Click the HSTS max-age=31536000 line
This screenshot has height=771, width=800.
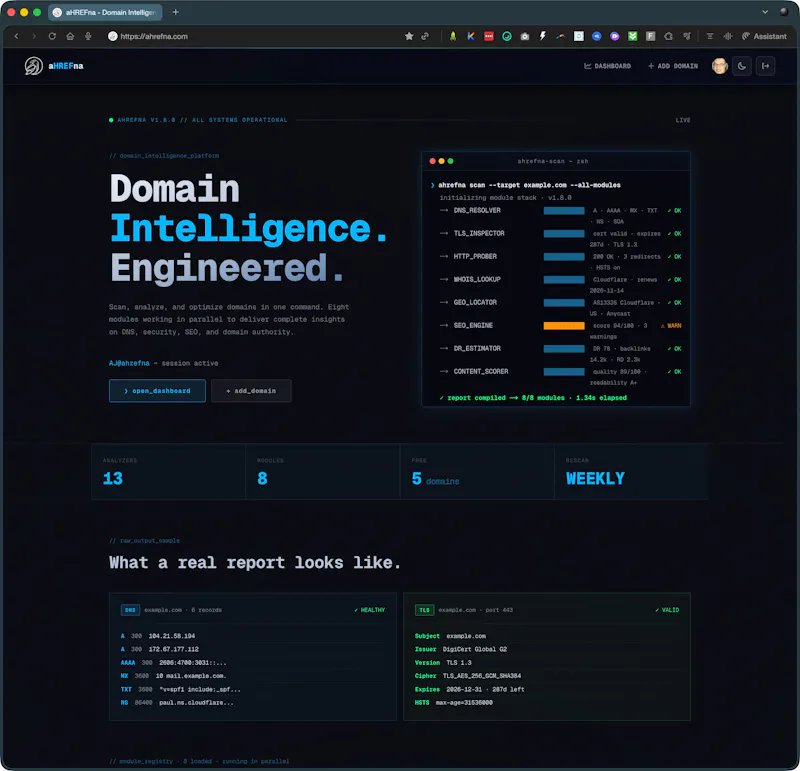click(454, 703)
